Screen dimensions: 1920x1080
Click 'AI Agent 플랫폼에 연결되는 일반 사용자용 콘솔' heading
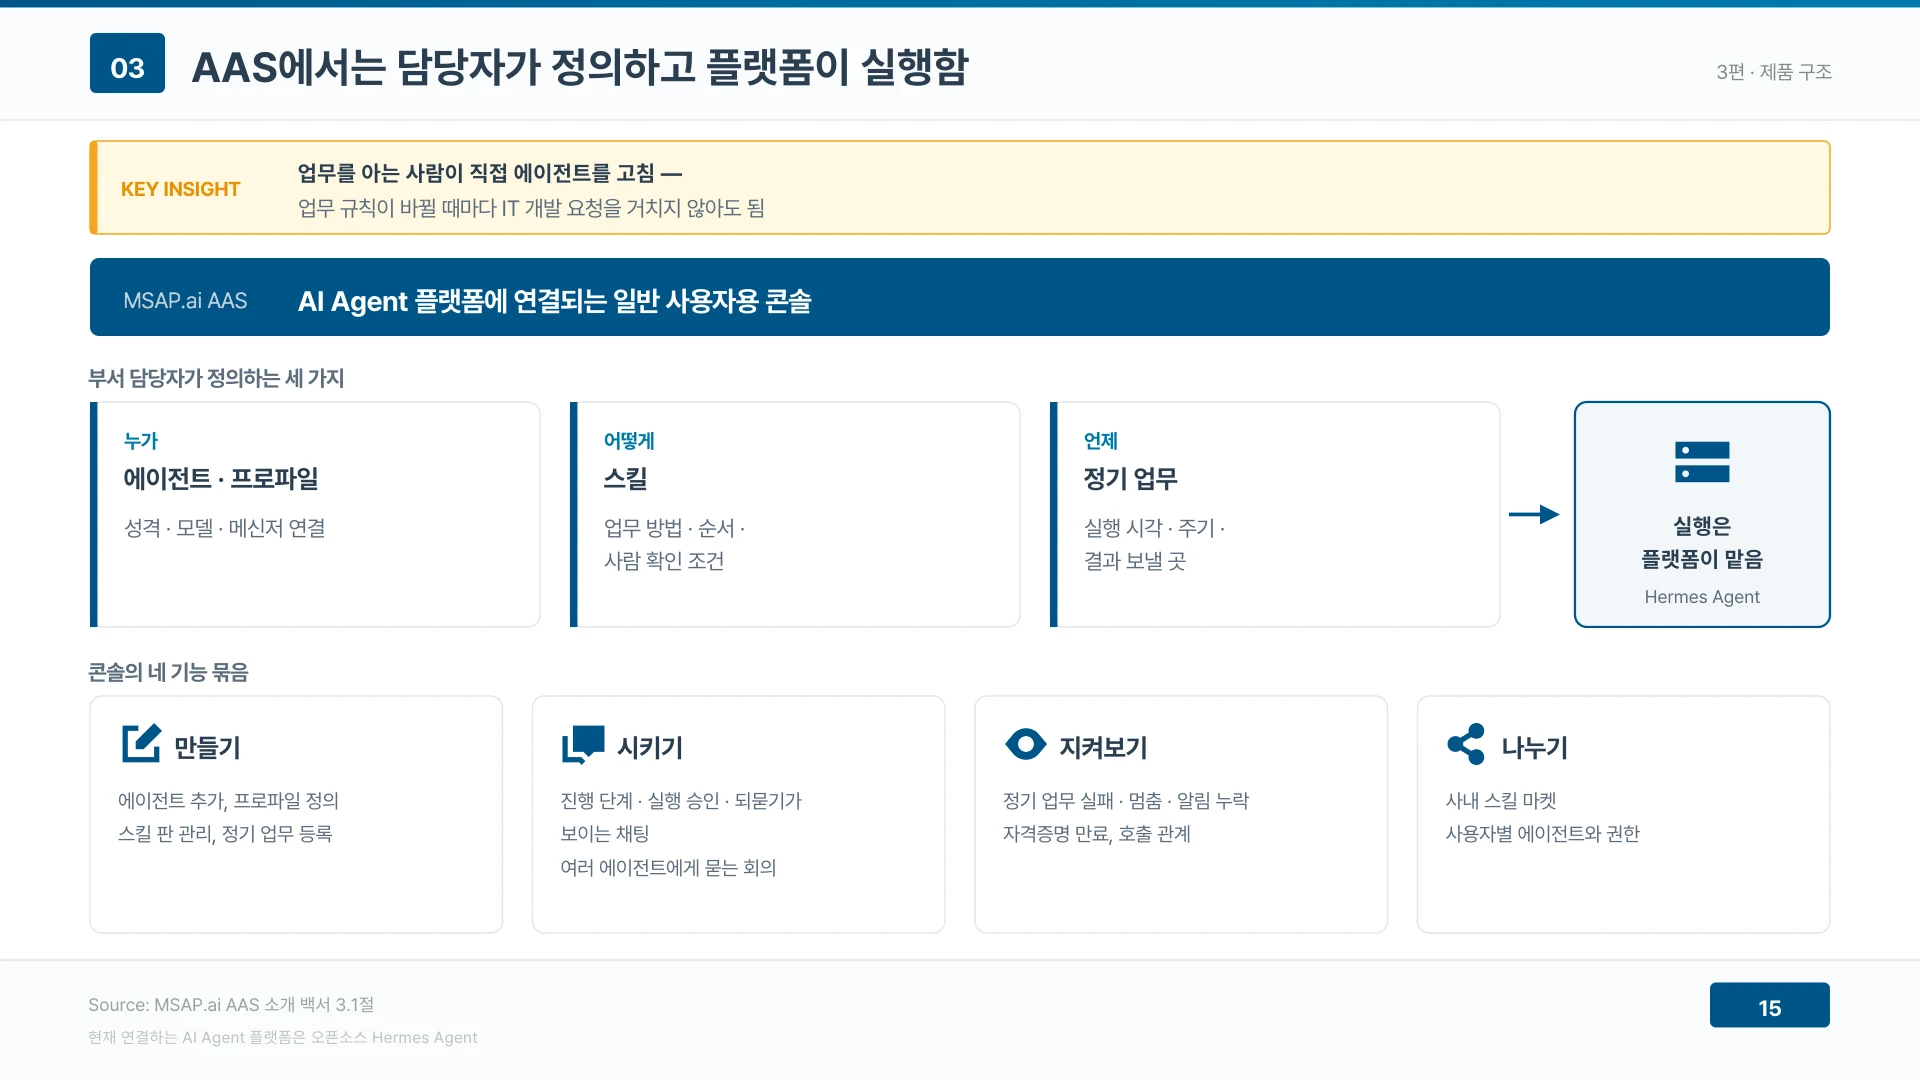coord(555,301)
